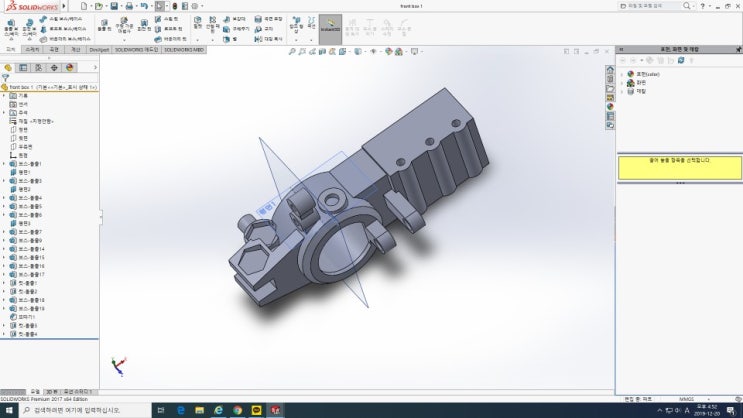Start the Extruded Boss/Base feature

click(x=11, y=28)
